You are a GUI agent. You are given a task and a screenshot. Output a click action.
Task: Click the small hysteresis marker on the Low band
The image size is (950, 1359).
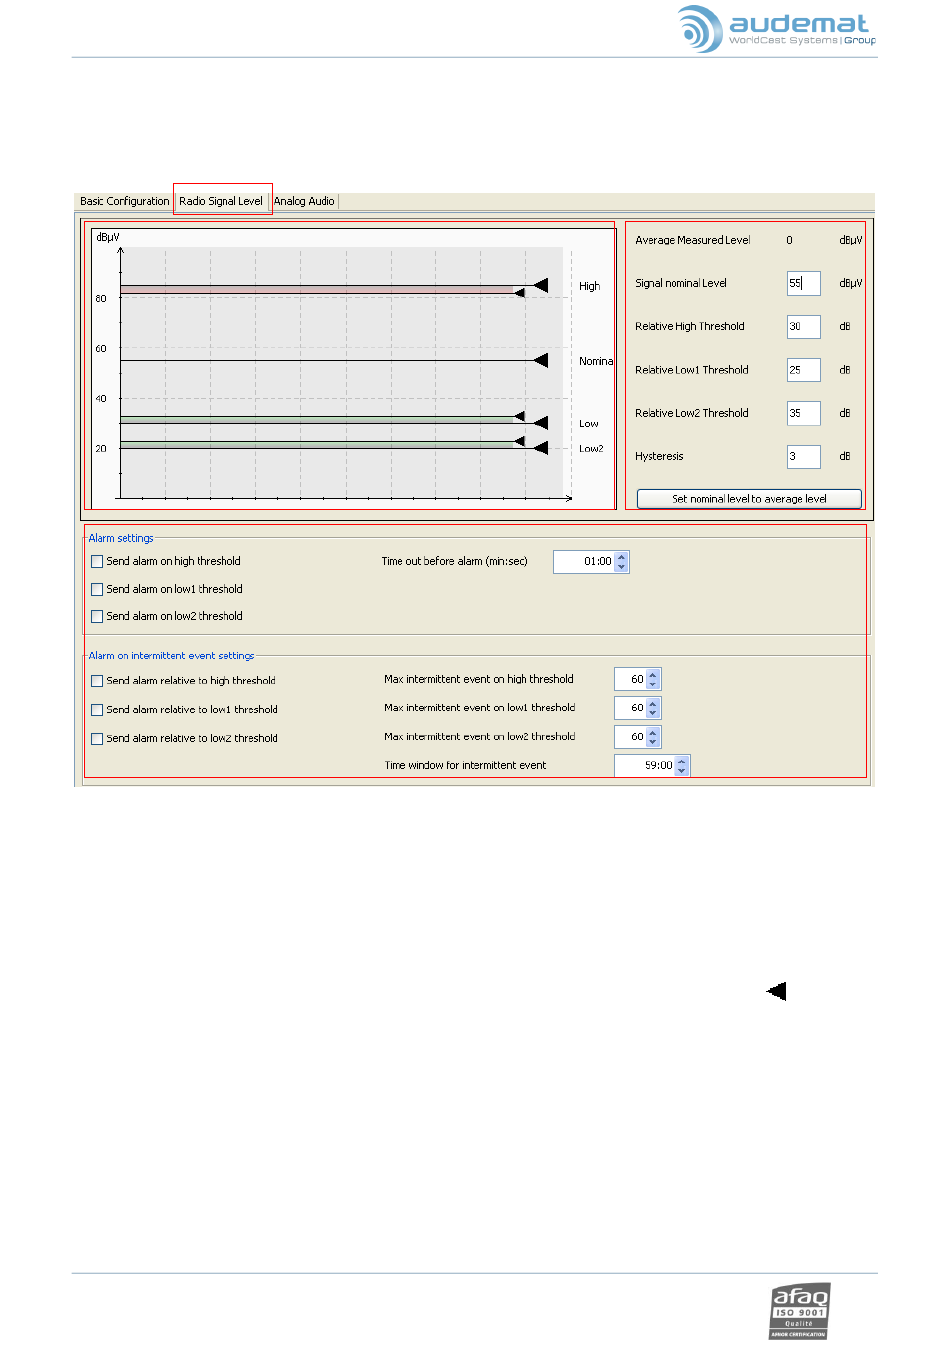(519, 415)
